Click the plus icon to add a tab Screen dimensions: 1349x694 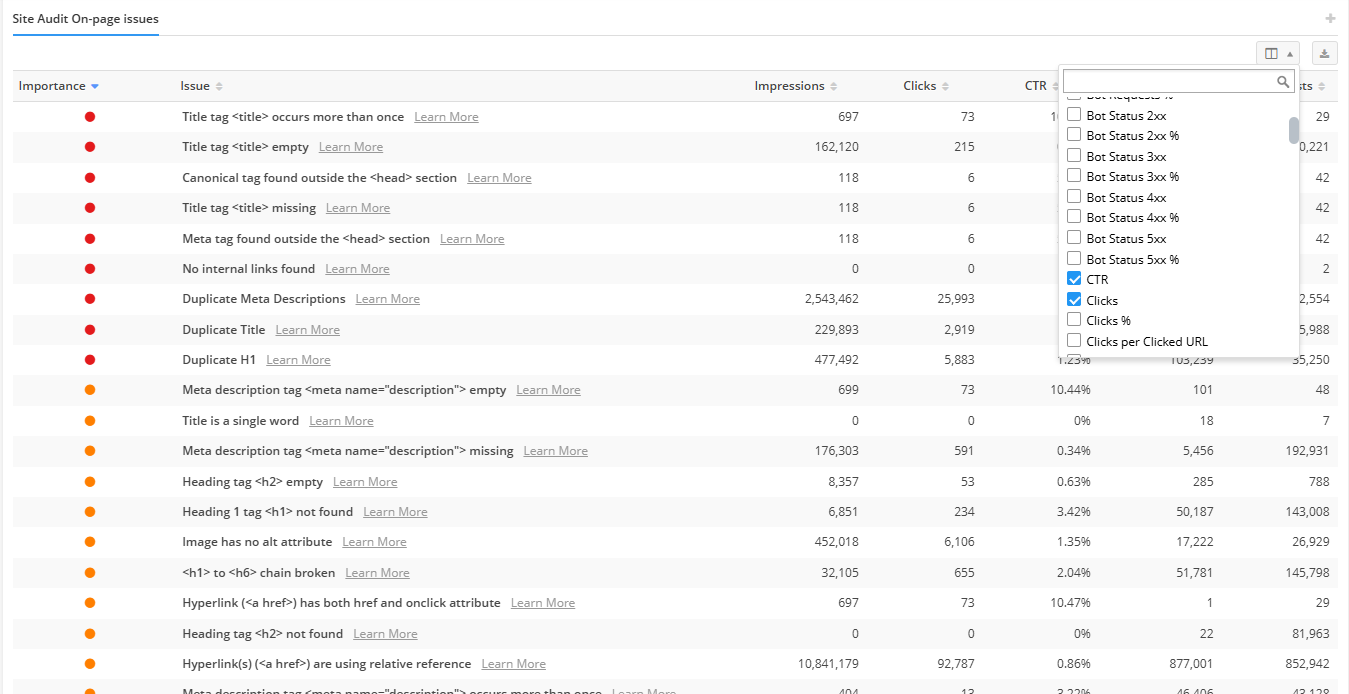[x=1329, y=19]
